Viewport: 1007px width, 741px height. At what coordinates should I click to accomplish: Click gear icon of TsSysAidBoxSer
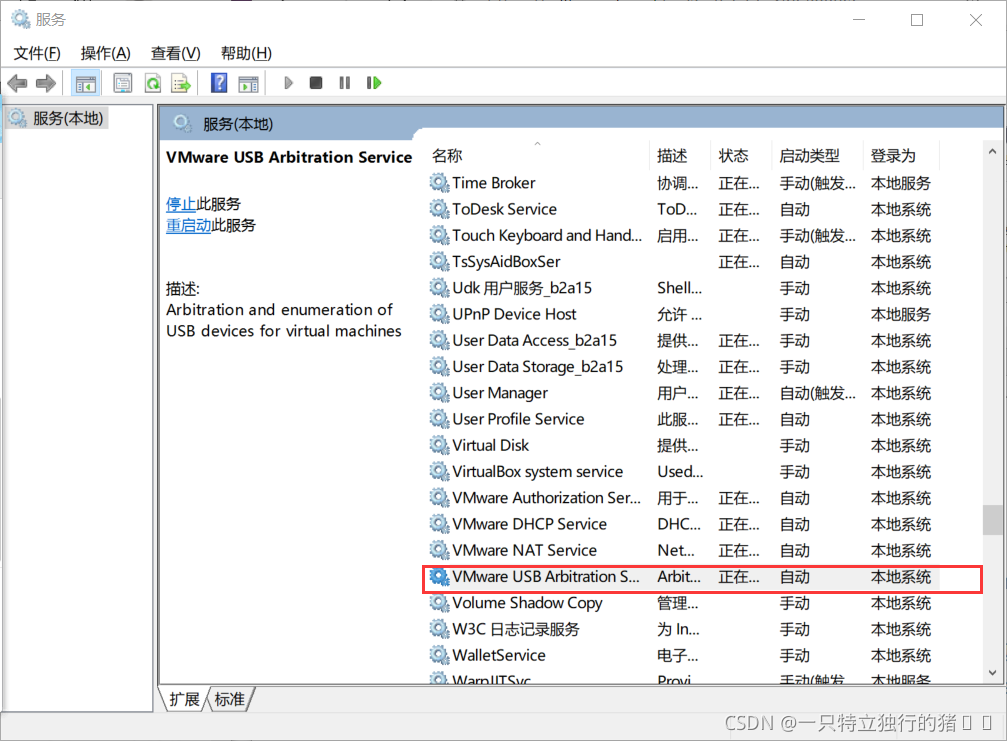(439, 262)
